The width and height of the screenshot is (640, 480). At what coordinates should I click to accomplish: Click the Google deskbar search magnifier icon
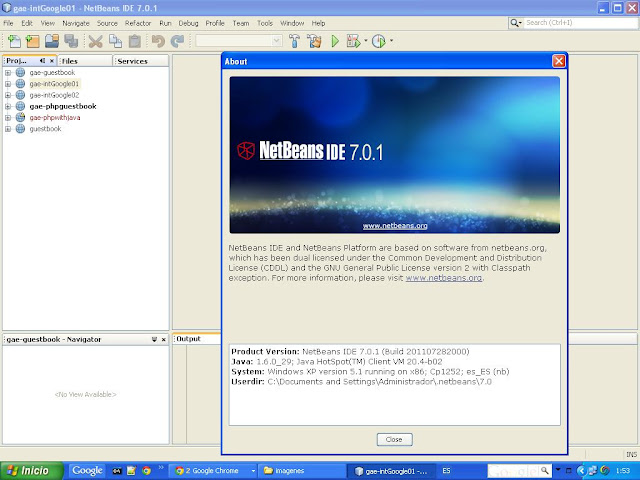tap(544, 471)
